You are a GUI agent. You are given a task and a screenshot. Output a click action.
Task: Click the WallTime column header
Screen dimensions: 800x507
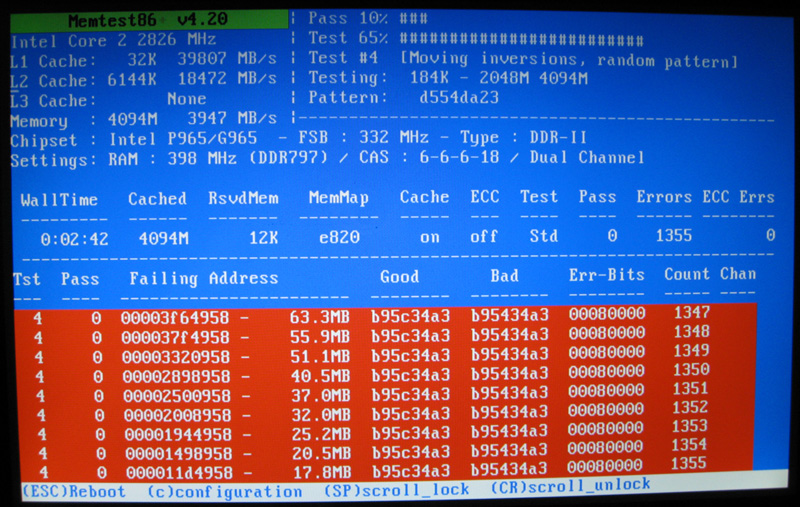coord(59,200)
